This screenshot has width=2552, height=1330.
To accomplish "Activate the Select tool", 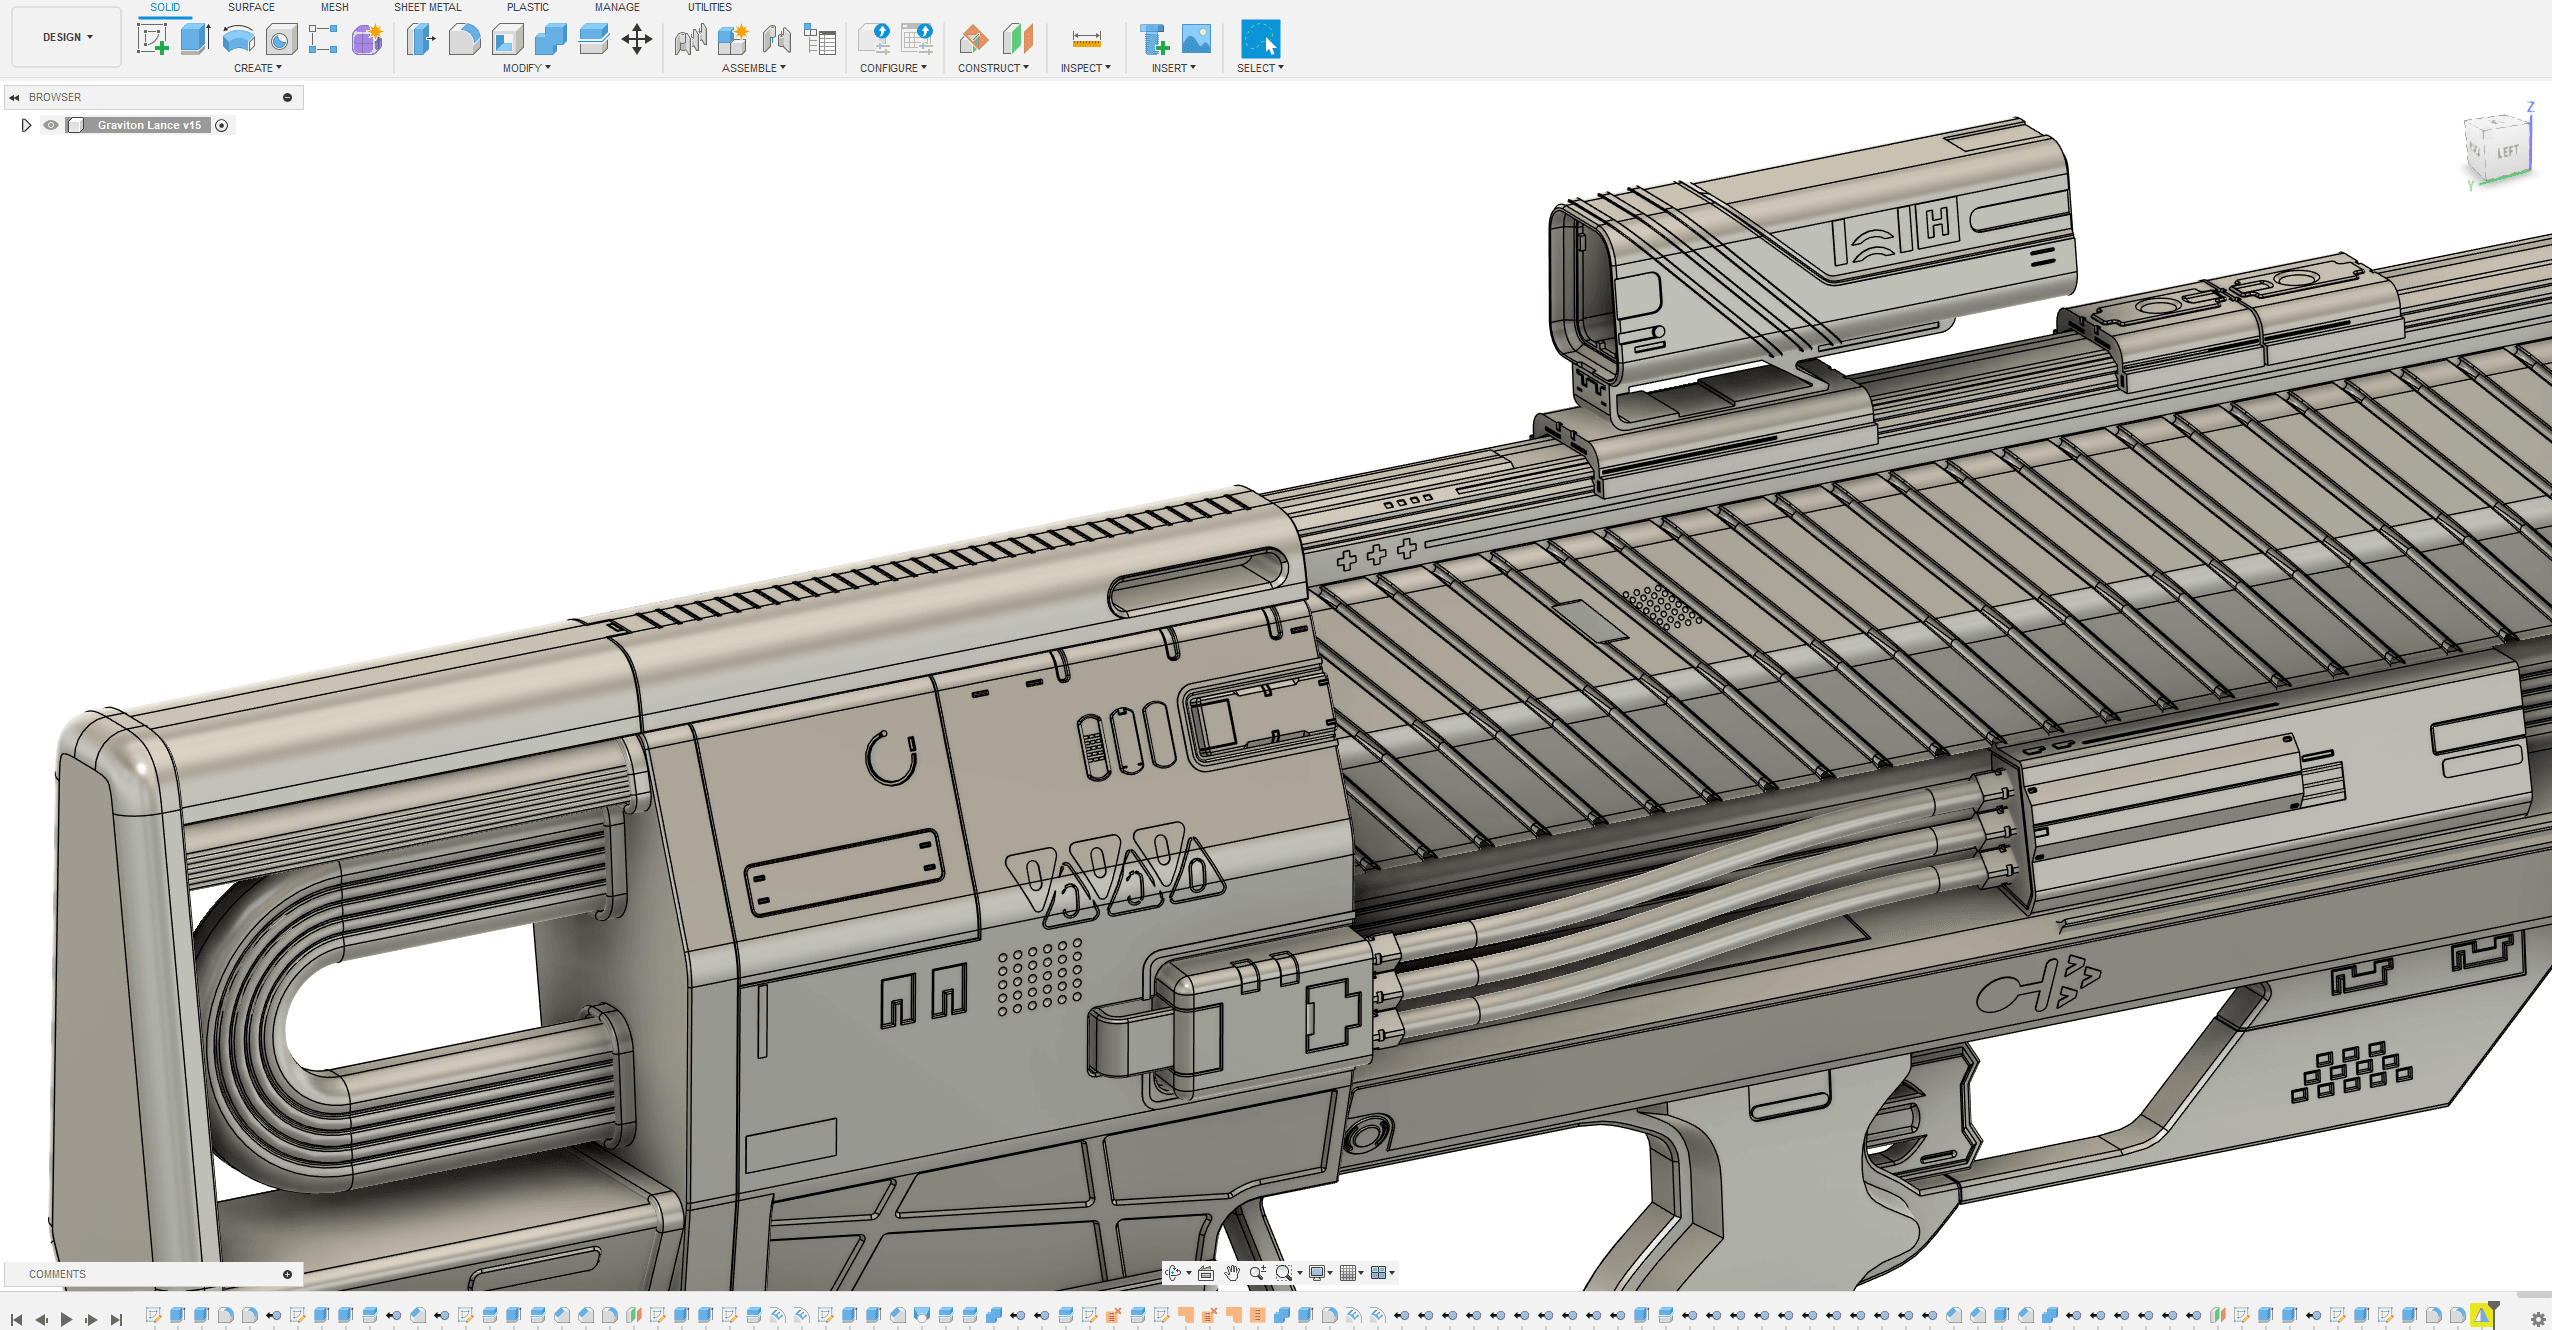I will (x=1260, y=40).
